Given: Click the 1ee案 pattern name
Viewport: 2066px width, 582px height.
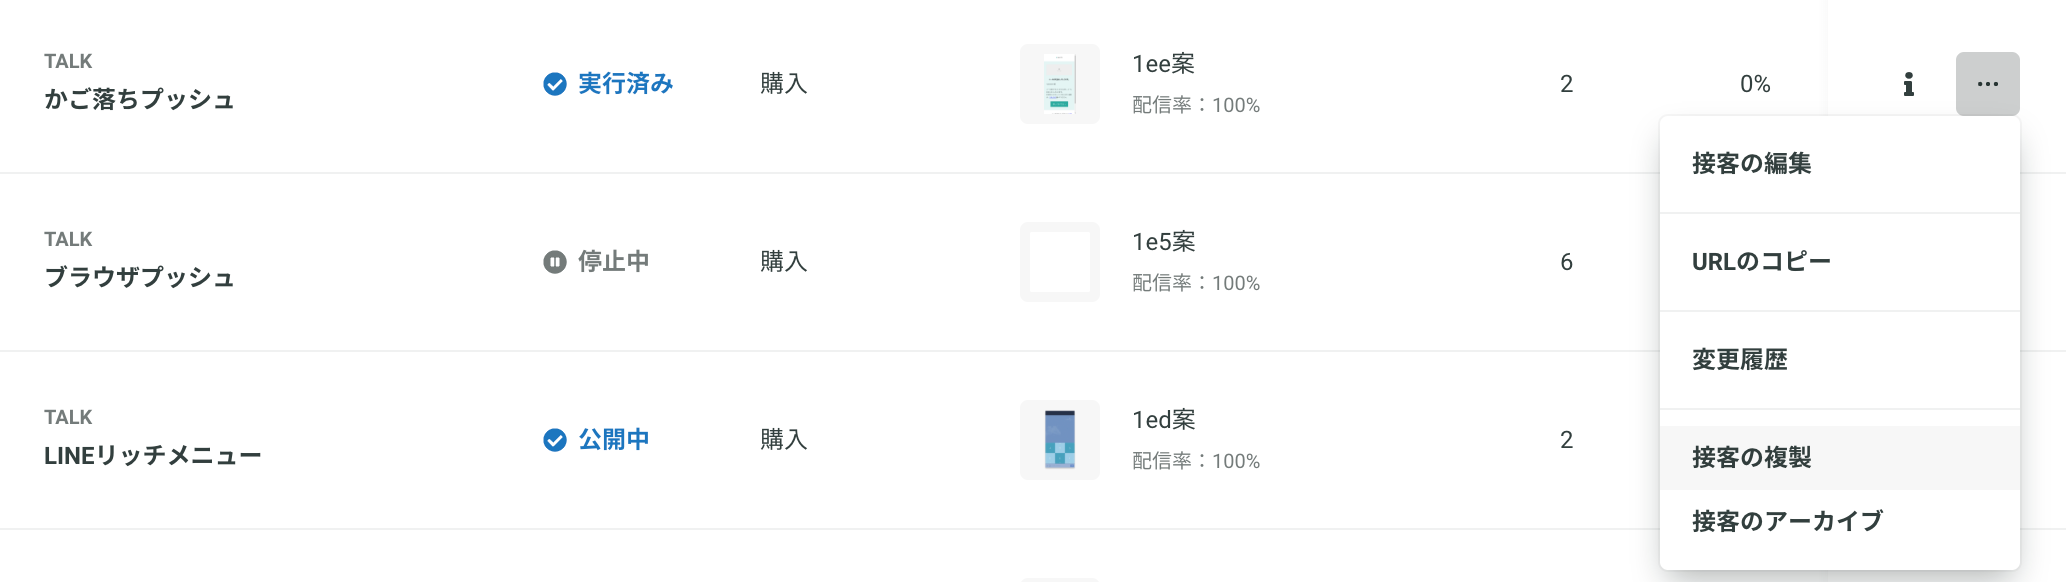Looking at the screenshot, I should click(x=1163, y=64).
